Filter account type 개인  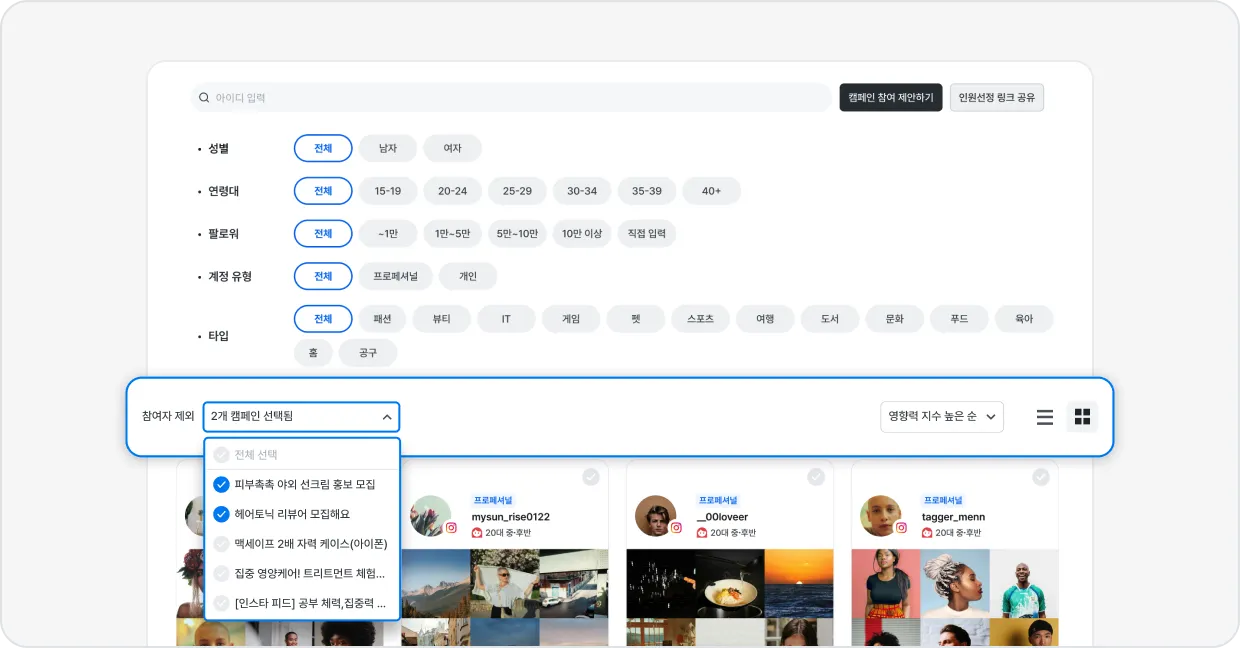click(468, 276)
